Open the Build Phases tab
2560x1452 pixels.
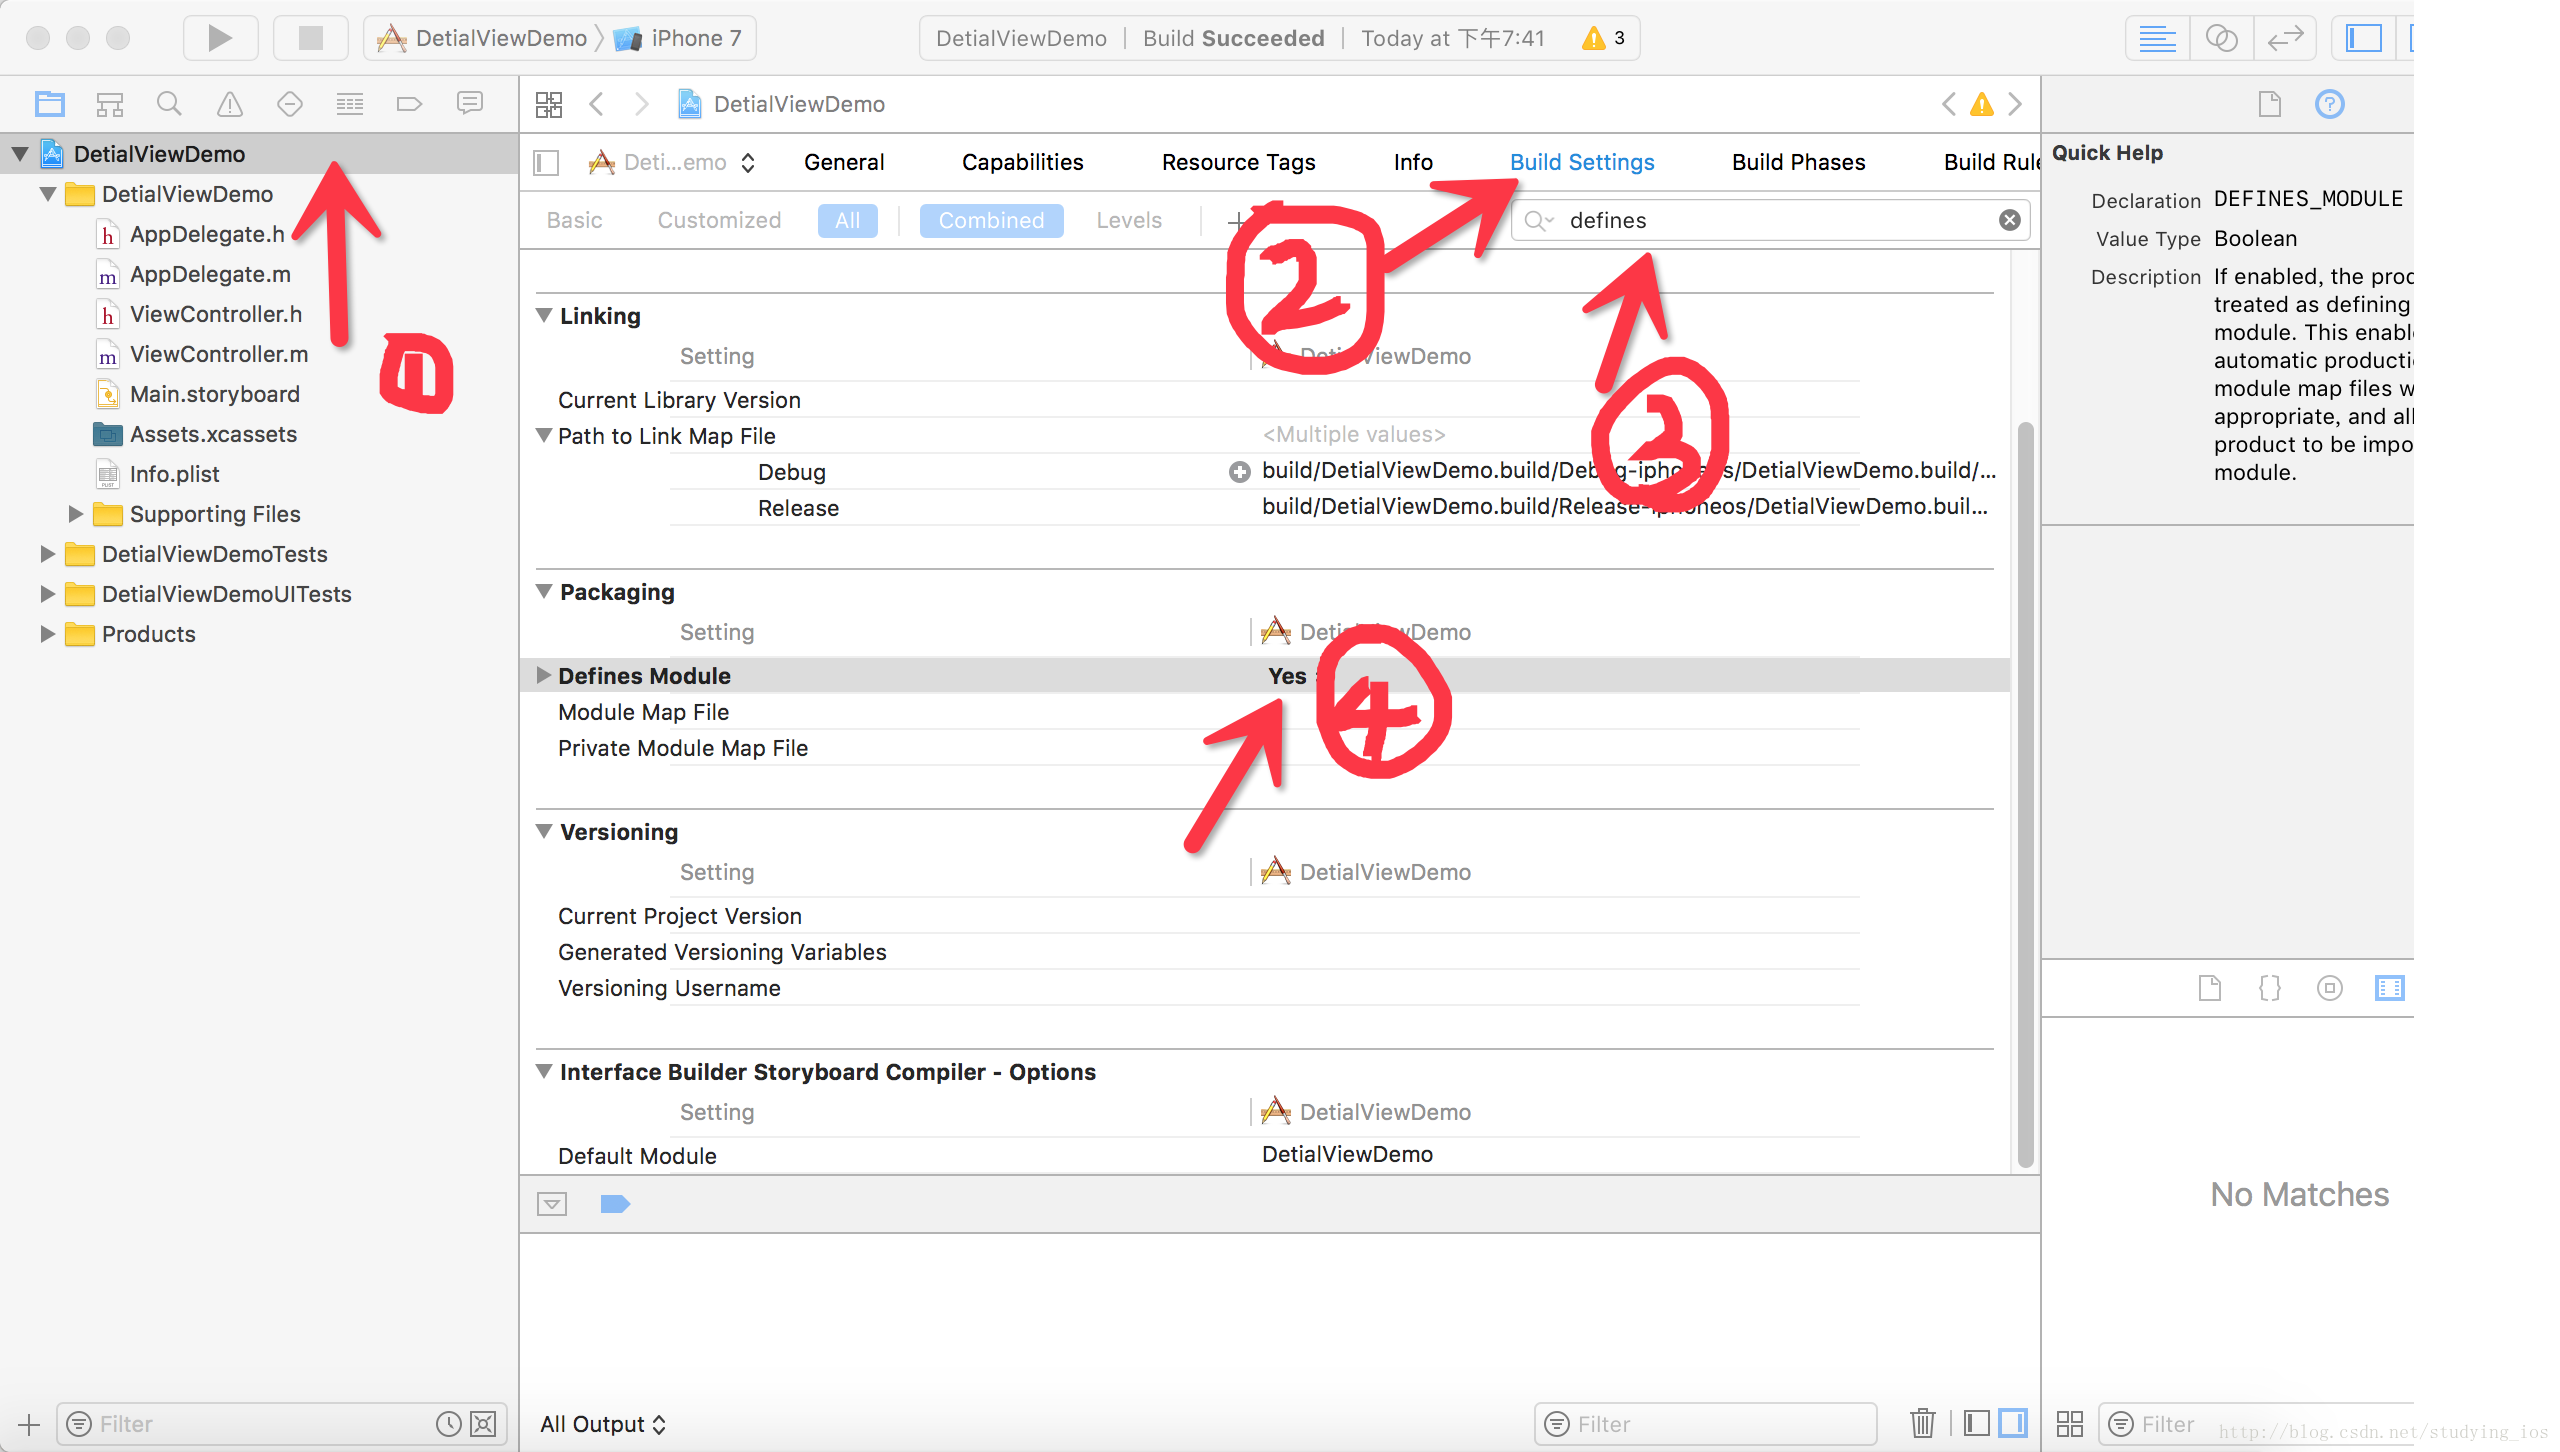pyautogui.click(x=1798, y=162)
